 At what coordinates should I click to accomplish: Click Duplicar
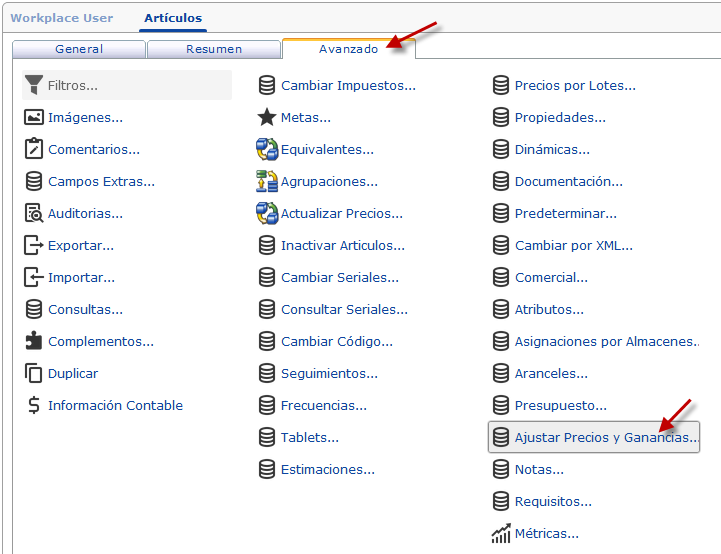73,373
